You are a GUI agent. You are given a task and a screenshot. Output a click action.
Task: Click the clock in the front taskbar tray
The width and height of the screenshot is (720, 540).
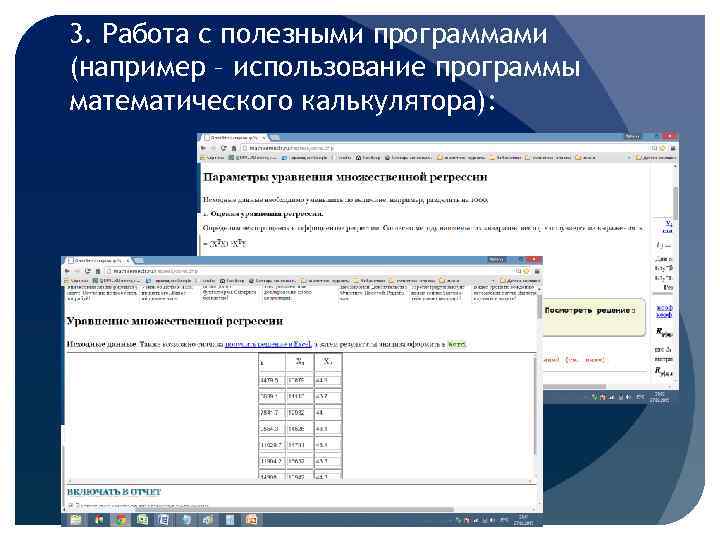523,520
